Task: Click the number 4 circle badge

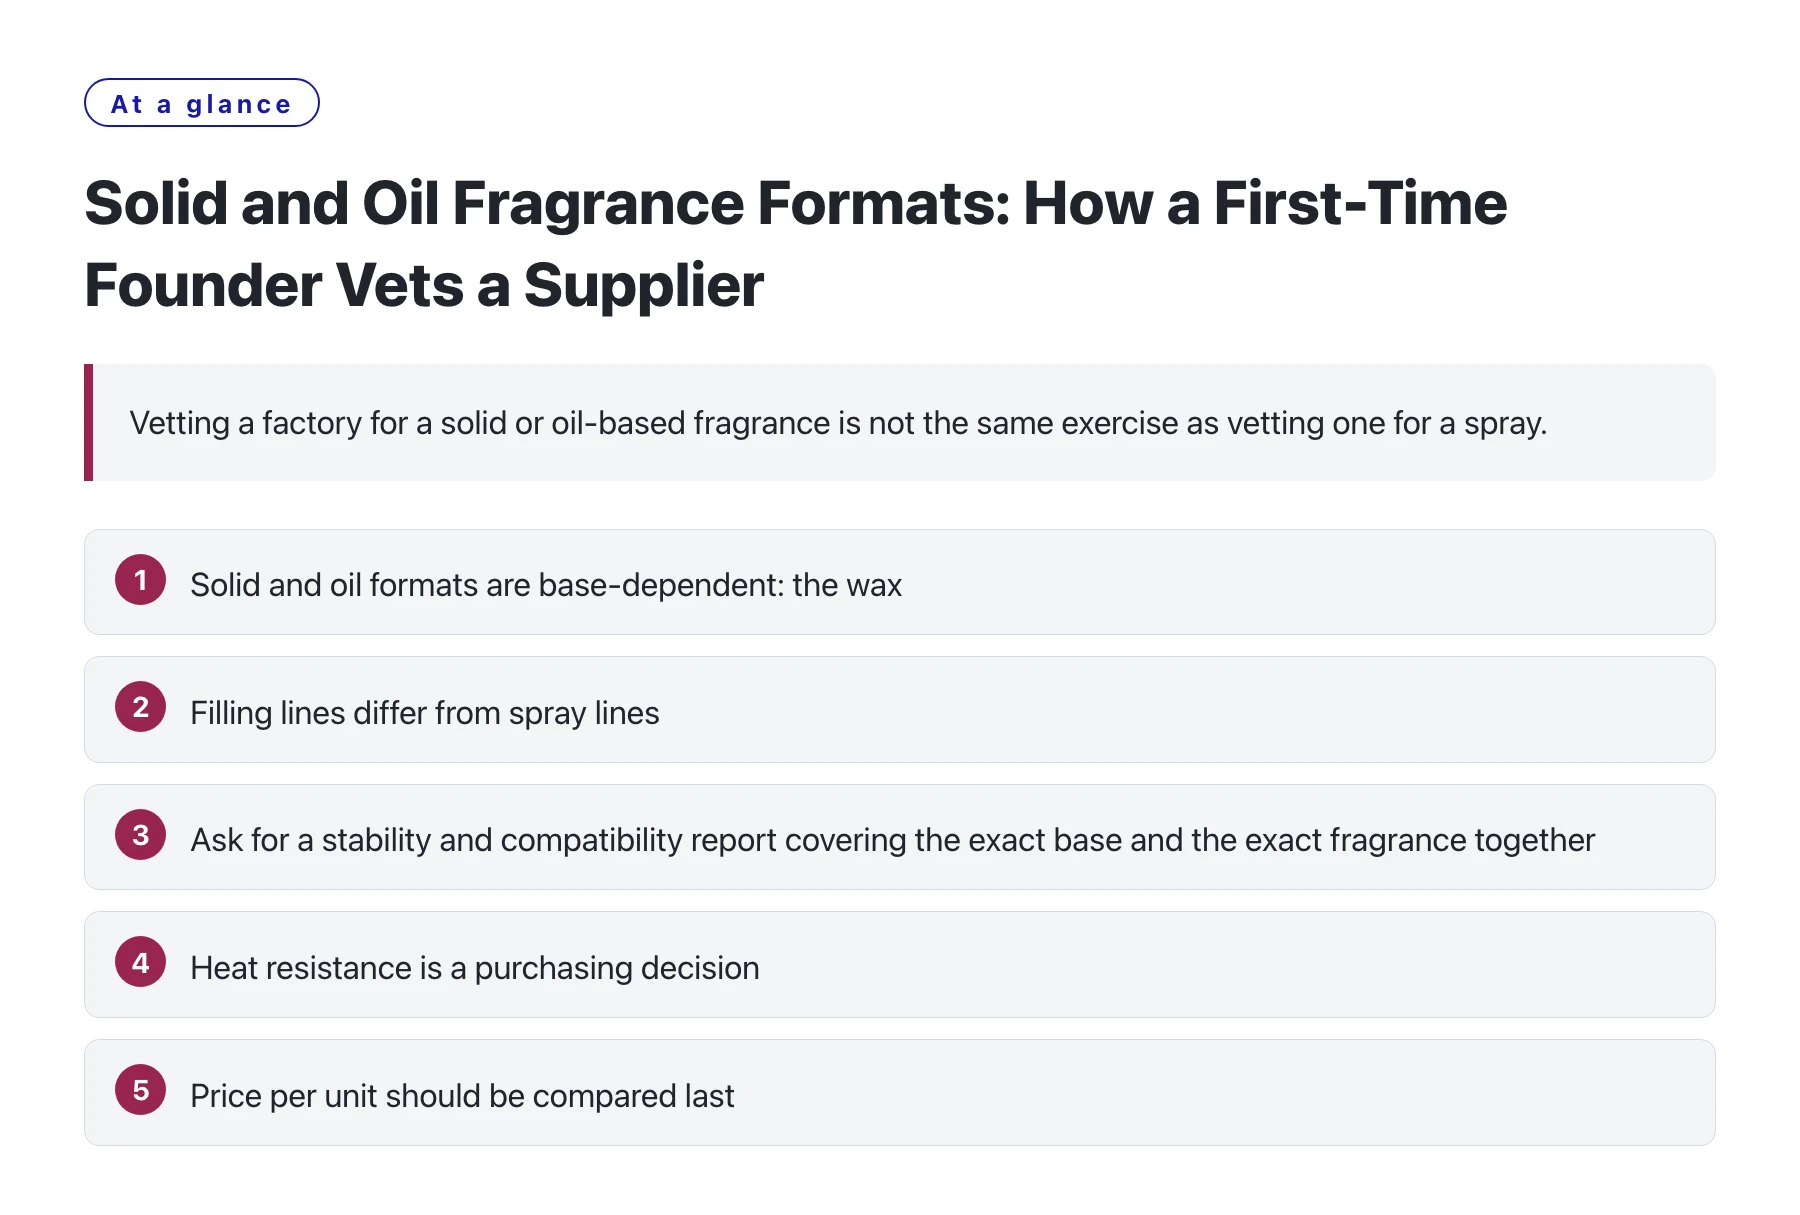Action: (x=140, y=962)
